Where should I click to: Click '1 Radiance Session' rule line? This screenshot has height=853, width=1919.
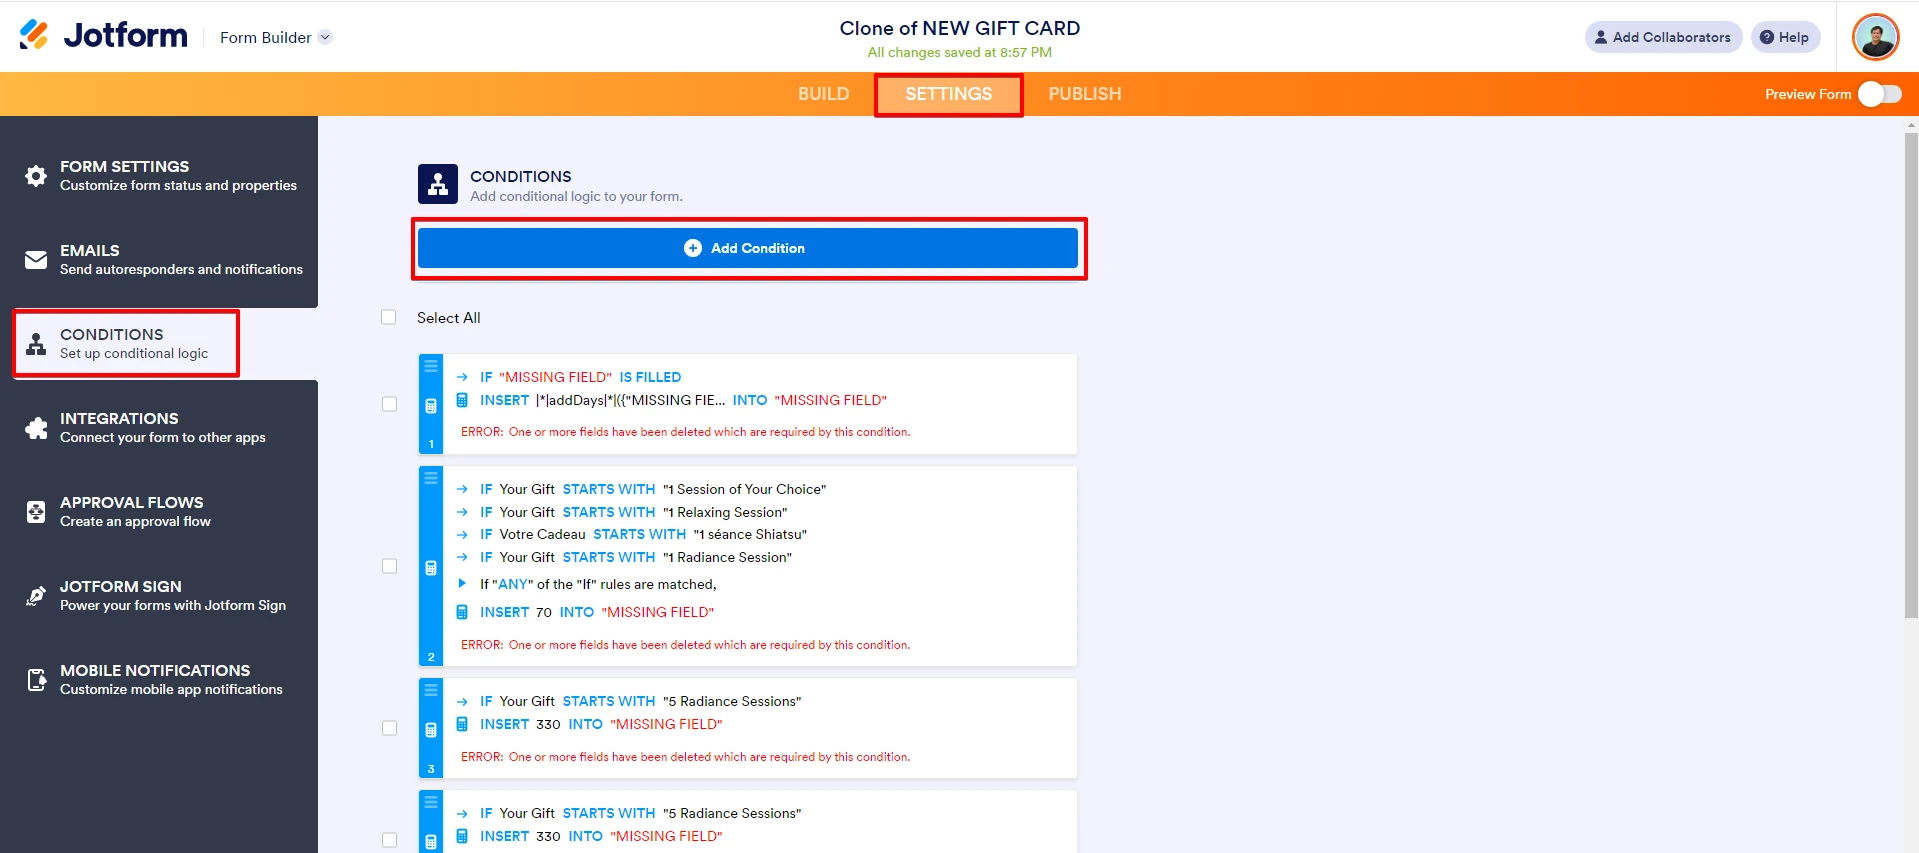point(624,557)
